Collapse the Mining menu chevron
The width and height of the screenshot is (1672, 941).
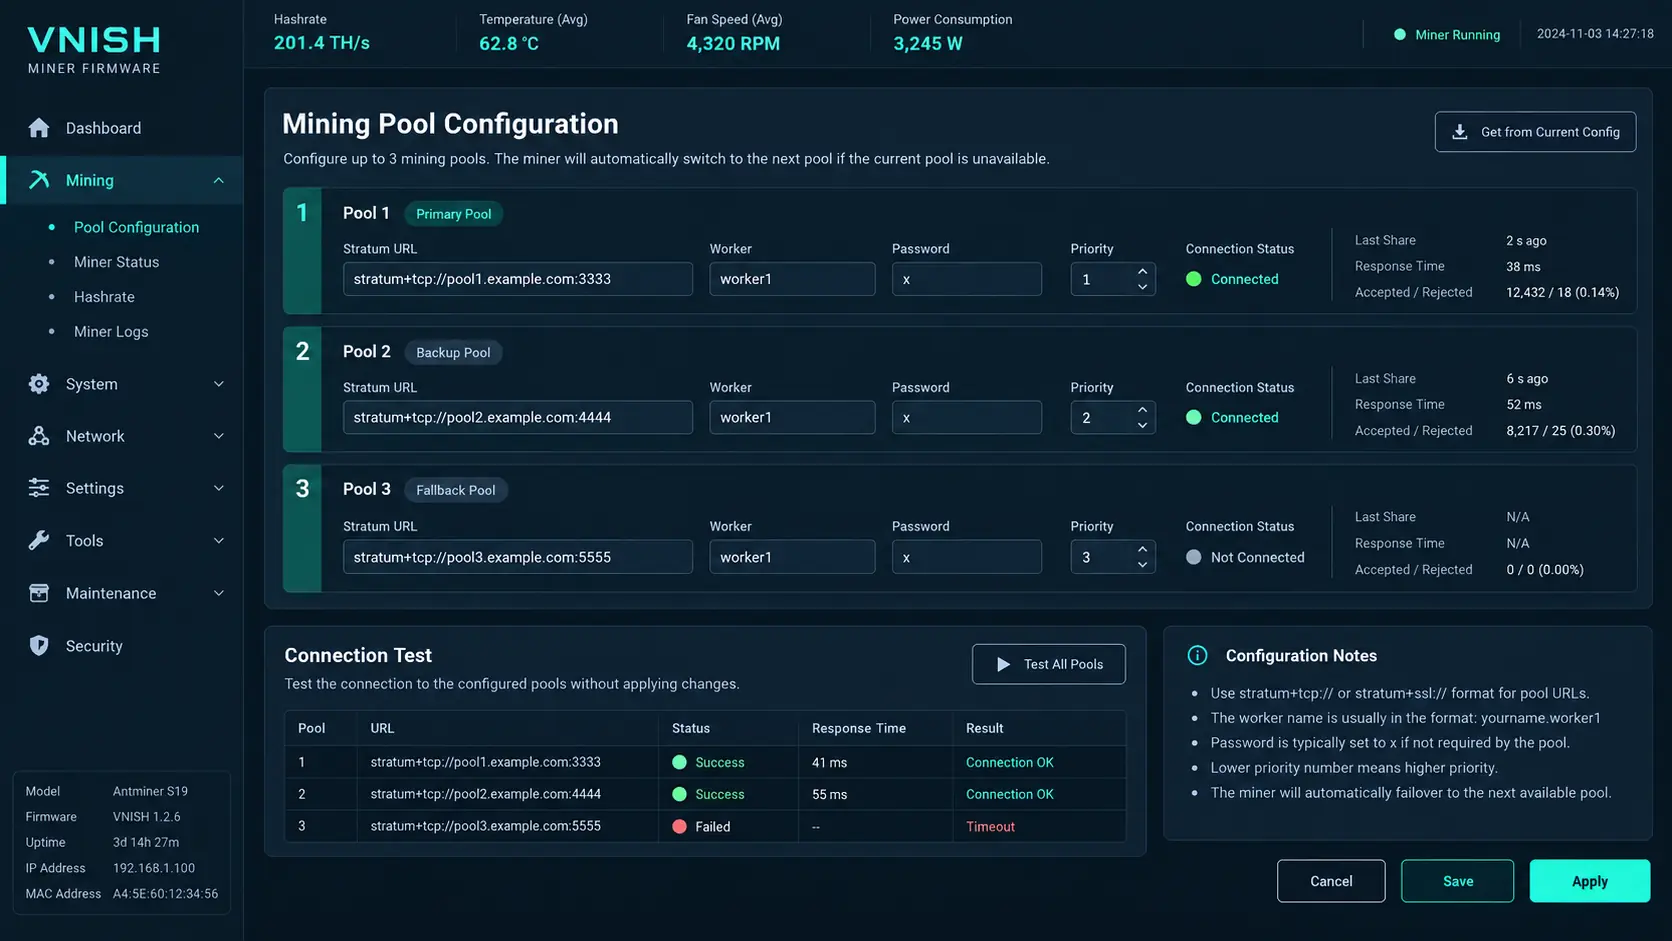(x=219, y=180)
